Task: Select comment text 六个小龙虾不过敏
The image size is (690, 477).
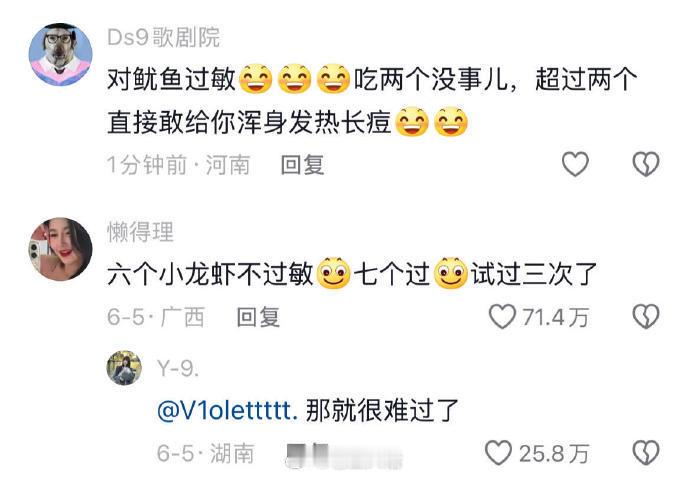Action: (210, 274)
